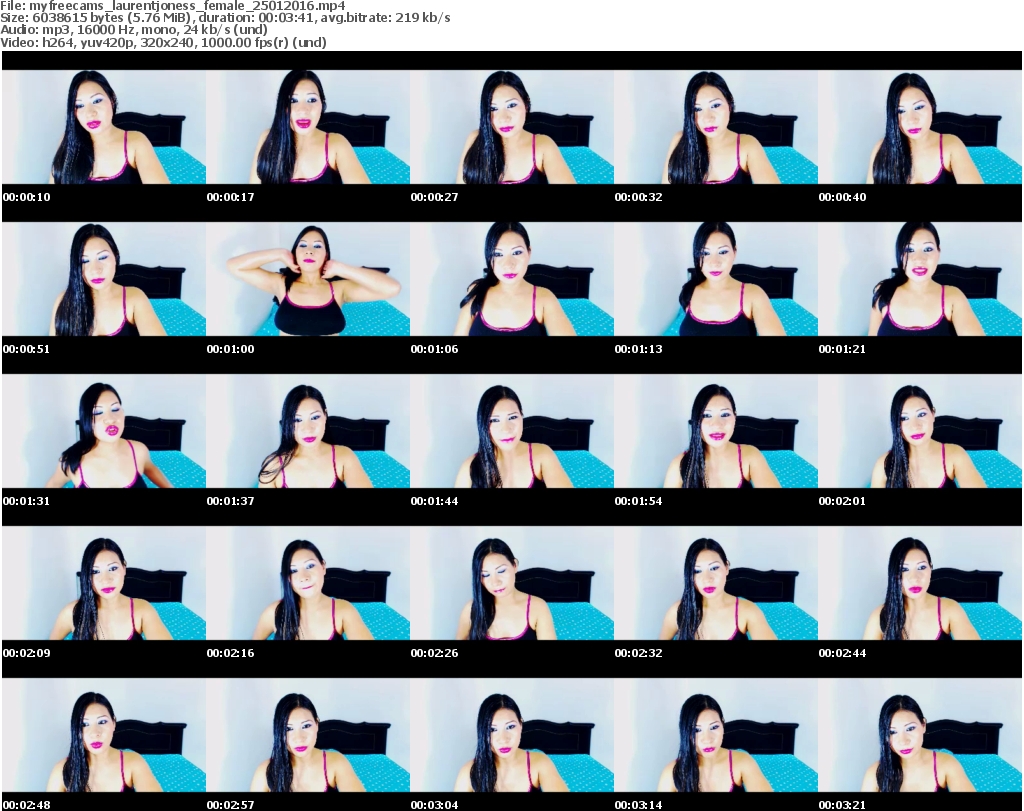Select the thumbnail at timestamp 00:02:09
The image size is (1024, 811).
pos(104,583)
